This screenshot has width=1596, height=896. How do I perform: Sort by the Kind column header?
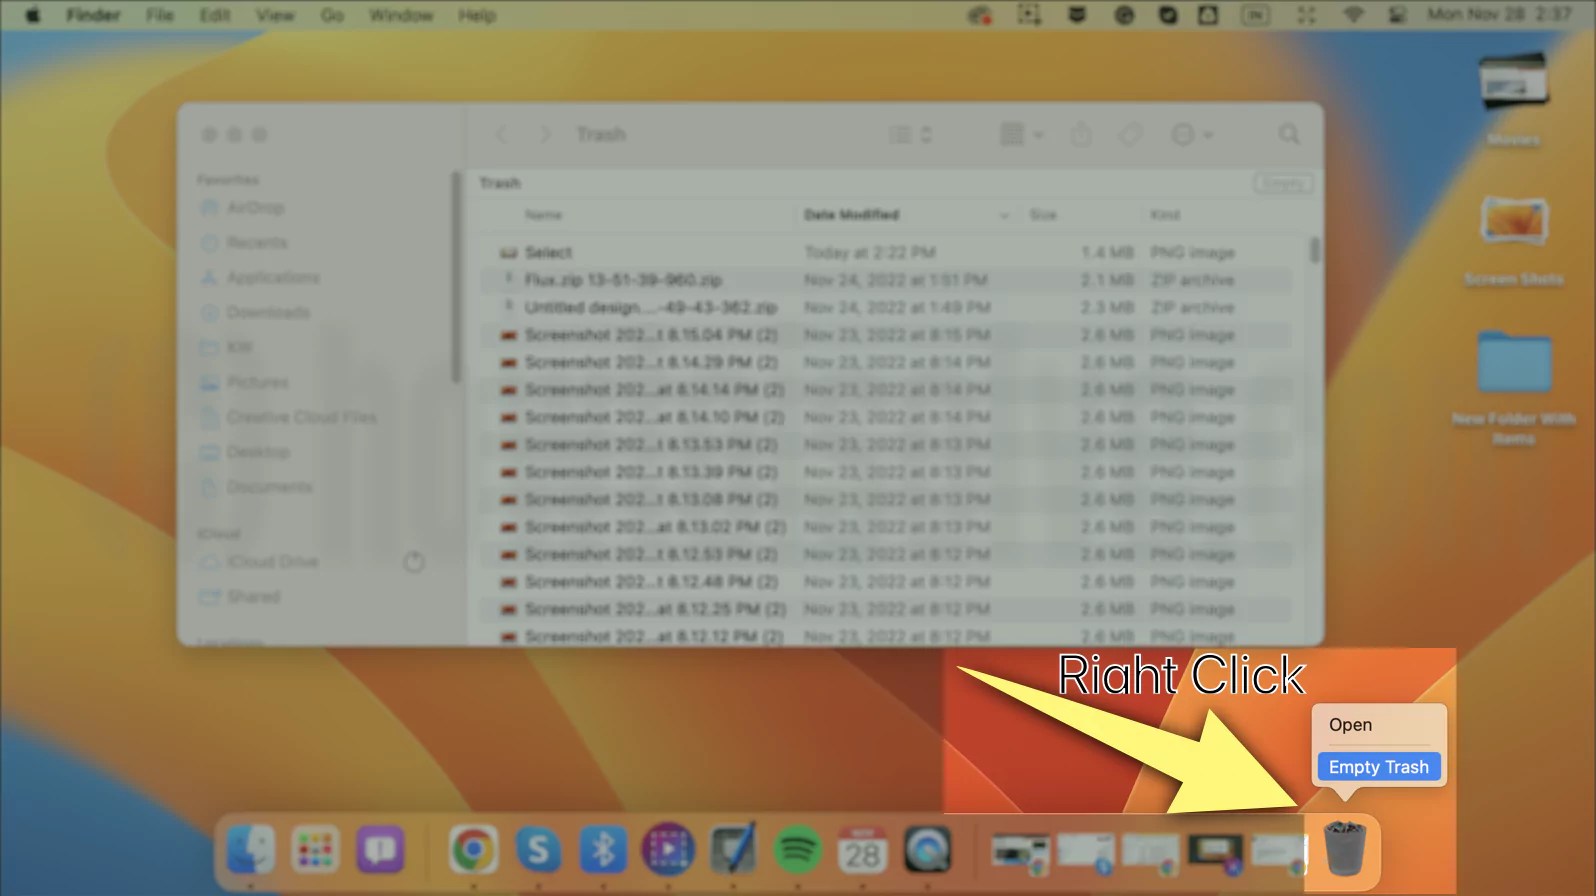coord(1165,215)
